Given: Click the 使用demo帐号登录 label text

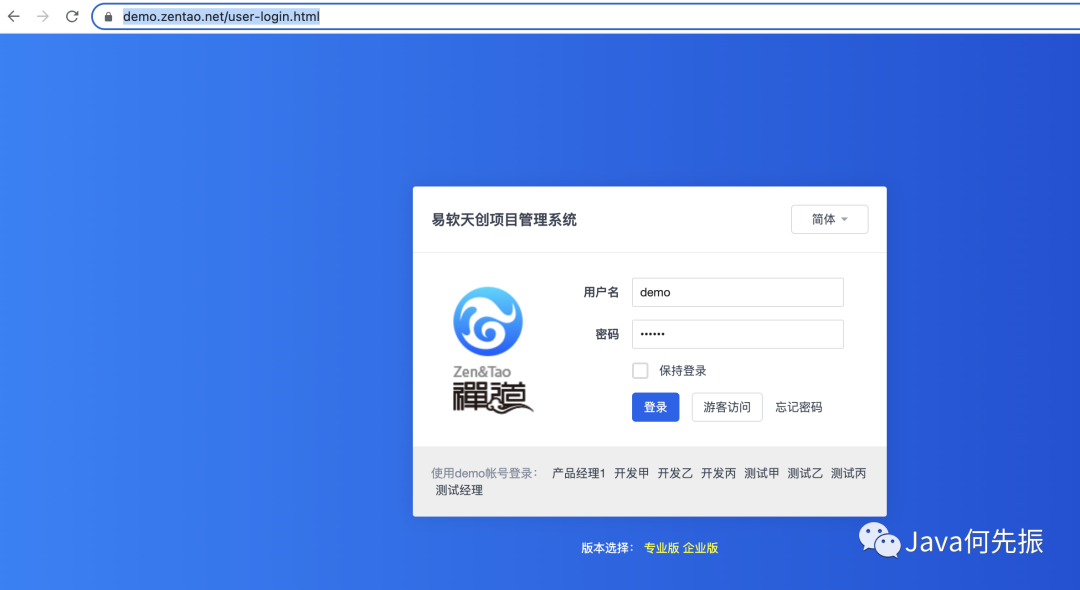Looking at the screenshot, I should [x=485, y=474].
